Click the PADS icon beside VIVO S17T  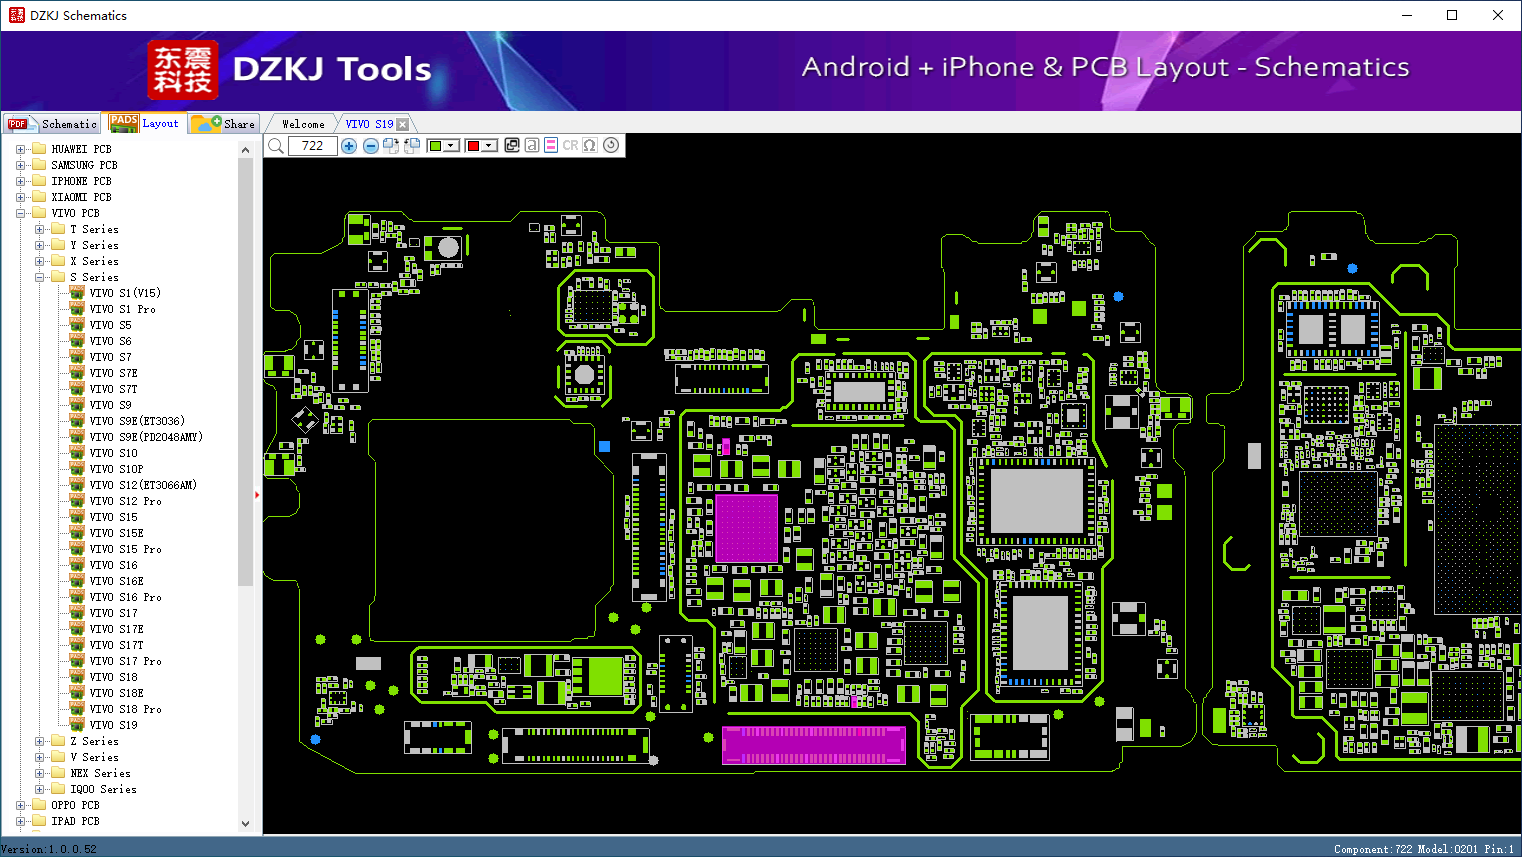[x=77, y=645]
